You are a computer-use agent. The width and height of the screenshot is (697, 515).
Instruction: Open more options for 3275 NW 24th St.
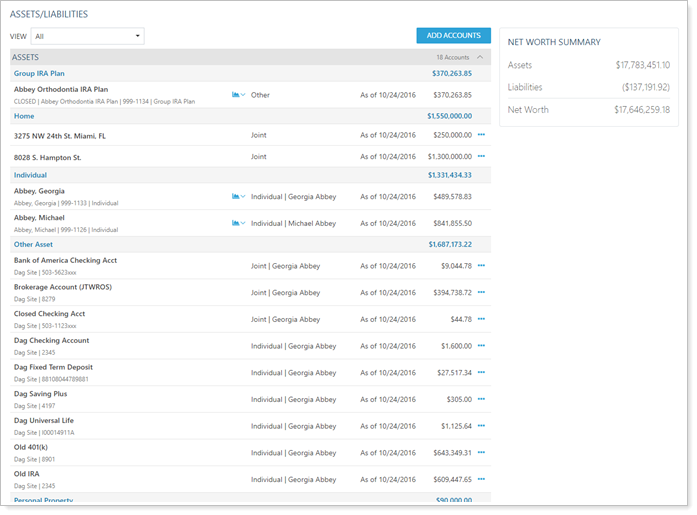481,134
